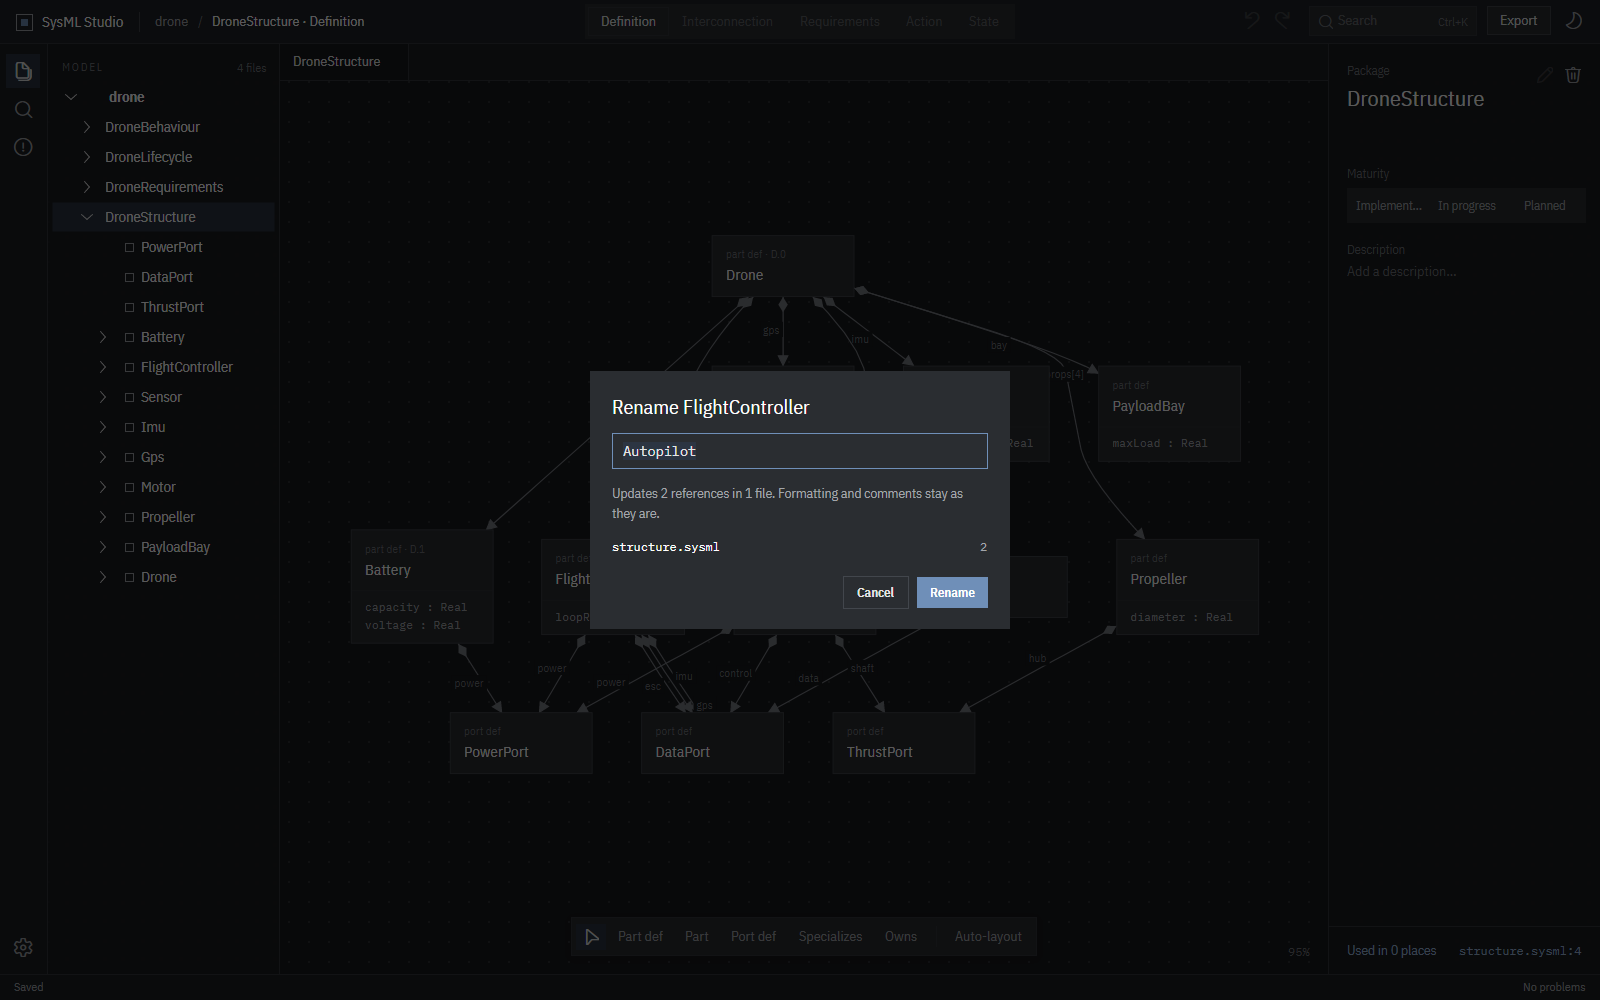Click the PowerPort square icon in tree

coord(129,247)
